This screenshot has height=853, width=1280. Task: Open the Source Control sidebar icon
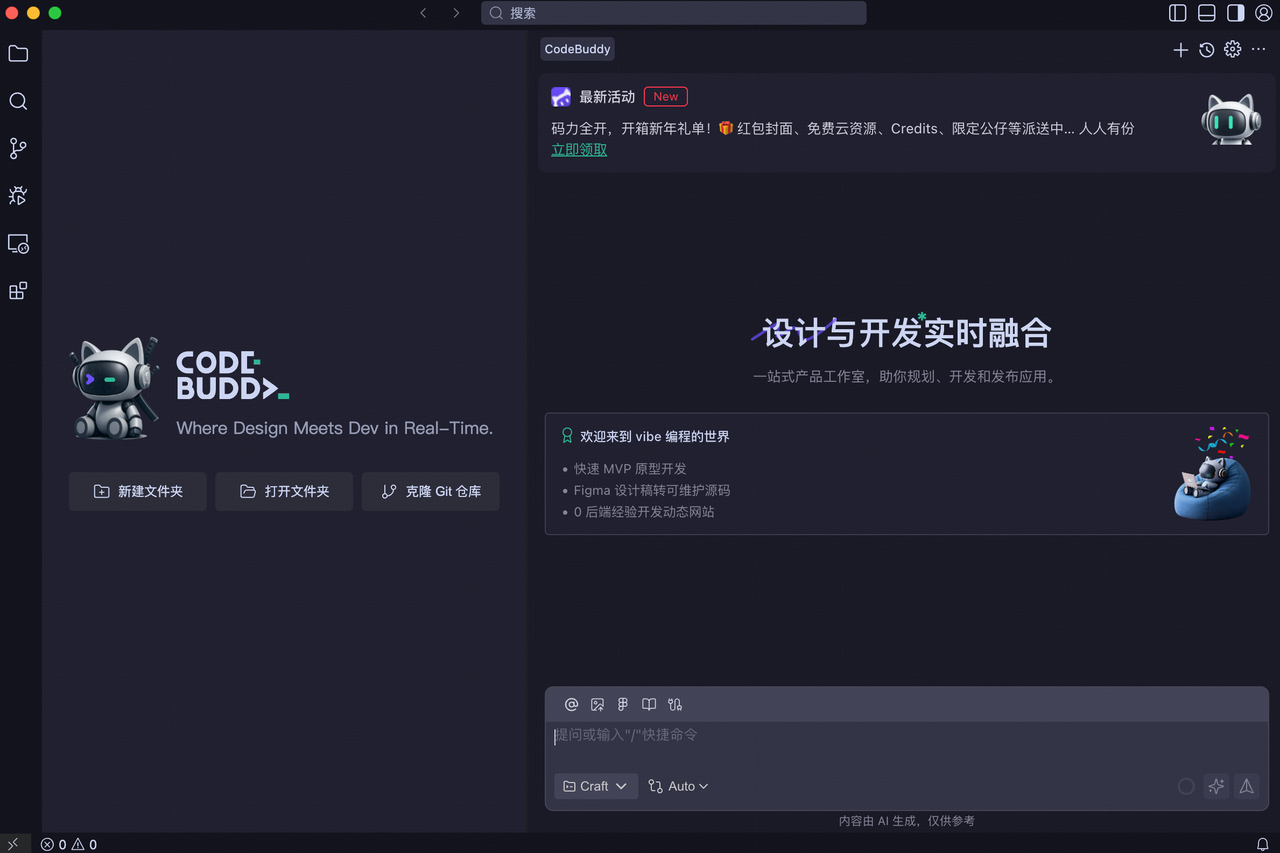(18, 149)
